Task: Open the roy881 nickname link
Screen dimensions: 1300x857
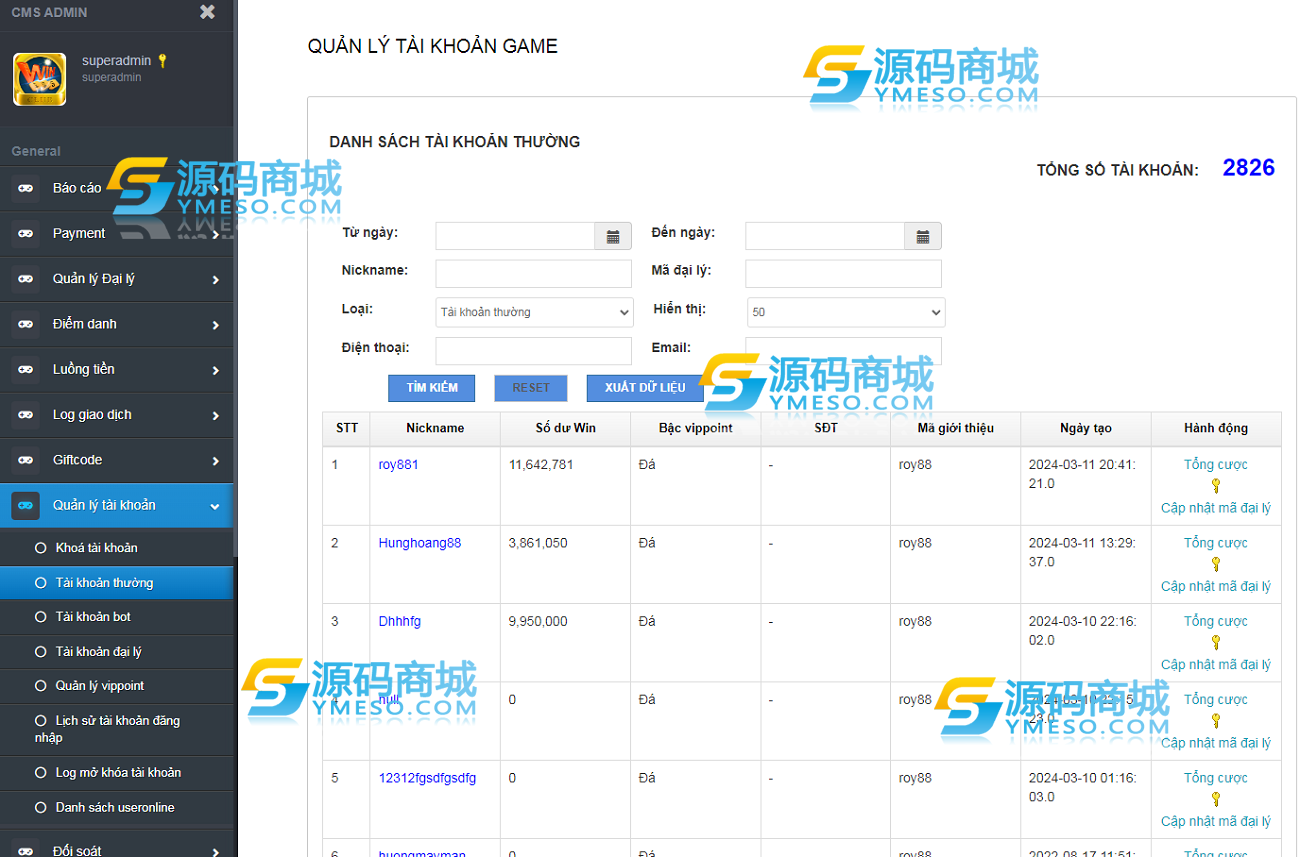Action: pos(398,465)
